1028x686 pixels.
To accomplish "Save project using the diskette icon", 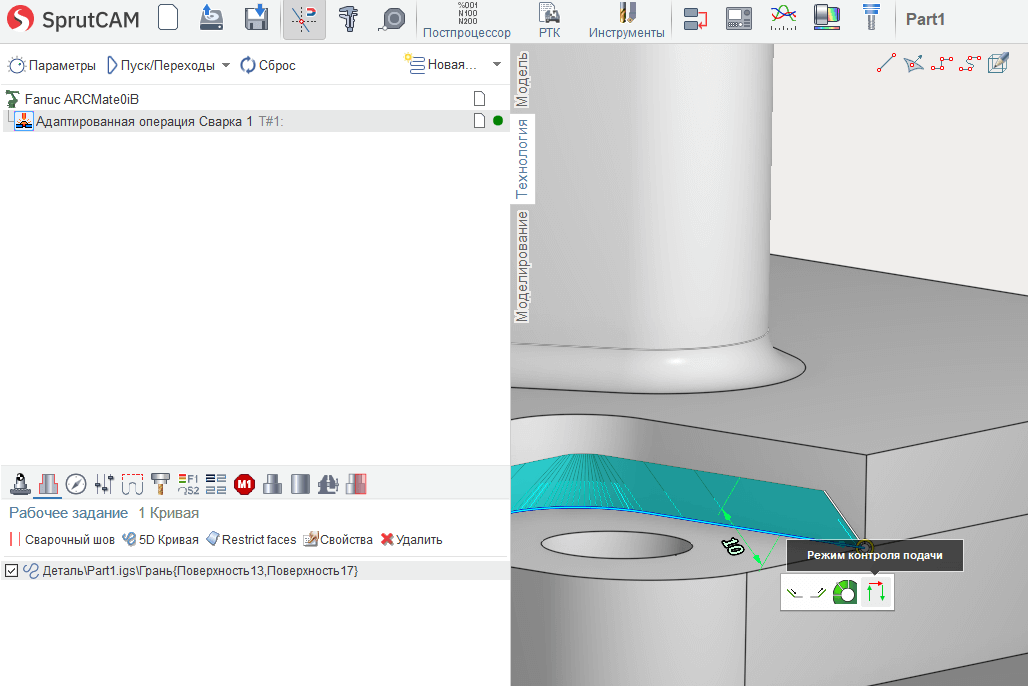I will coord(256,18).
